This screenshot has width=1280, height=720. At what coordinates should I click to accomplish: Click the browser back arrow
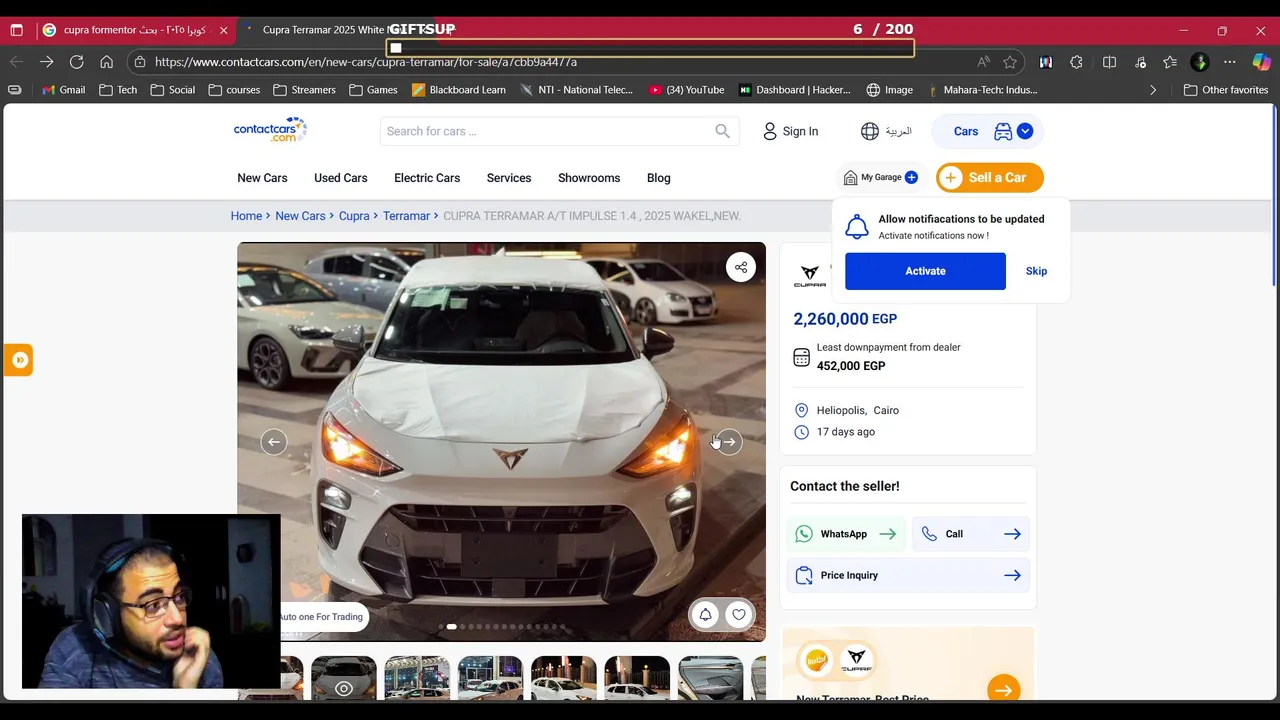[16, 62]
